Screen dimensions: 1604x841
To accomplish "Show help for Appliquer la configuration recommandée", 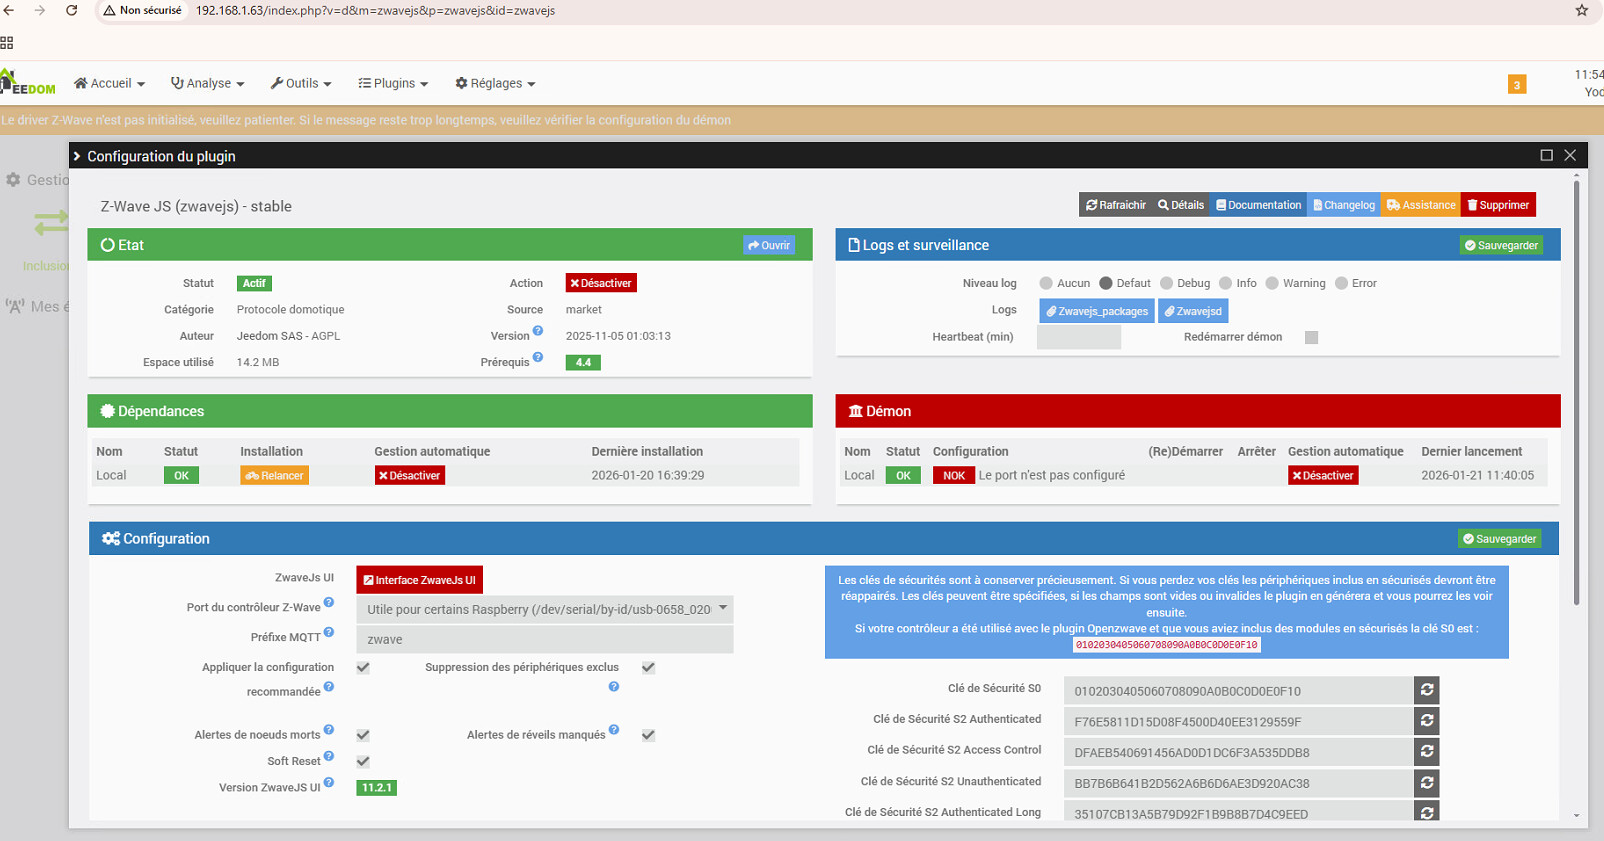I will [329, 687].
